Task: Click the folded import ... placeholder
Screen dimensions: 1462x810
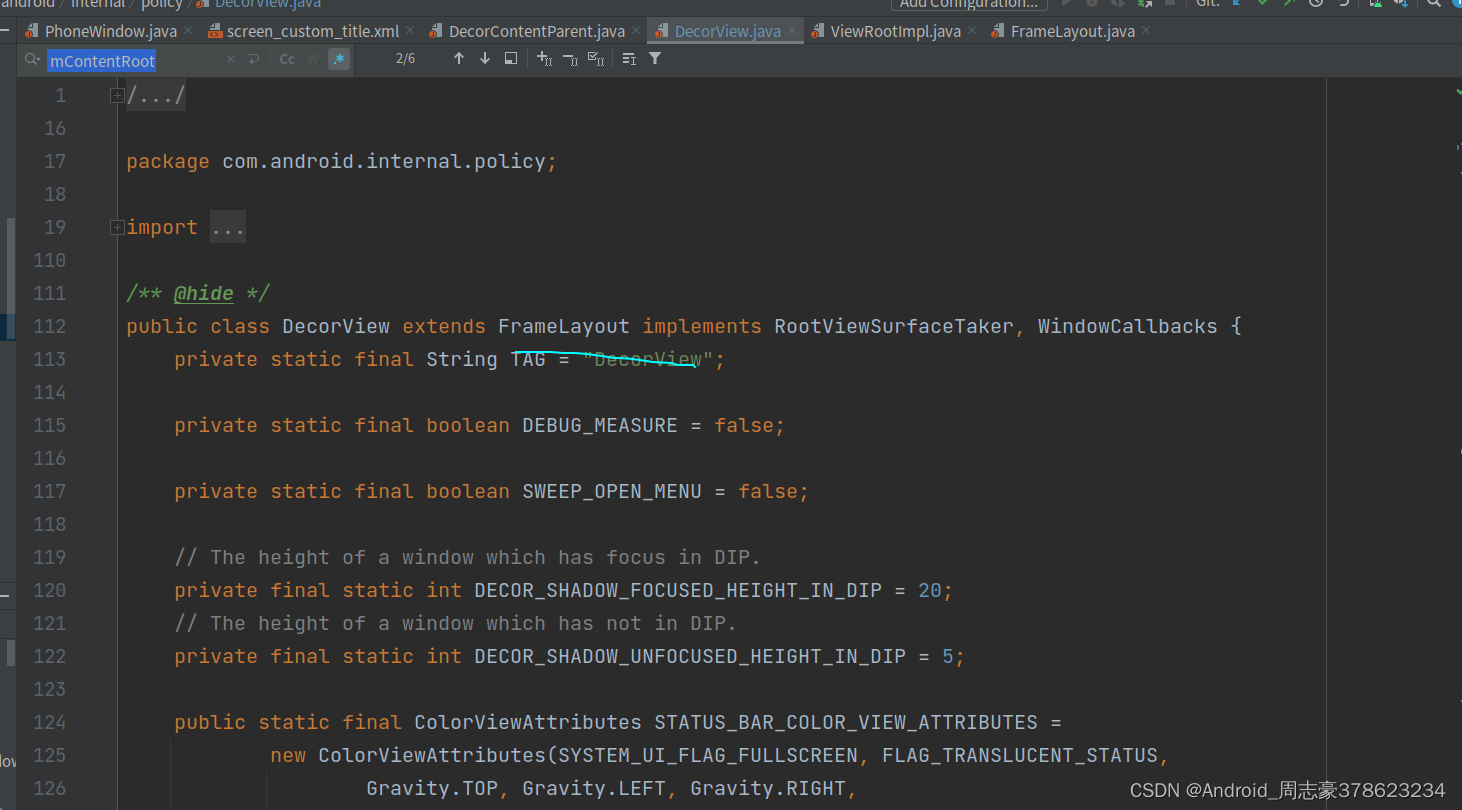Action: click(x=228, y=228)
